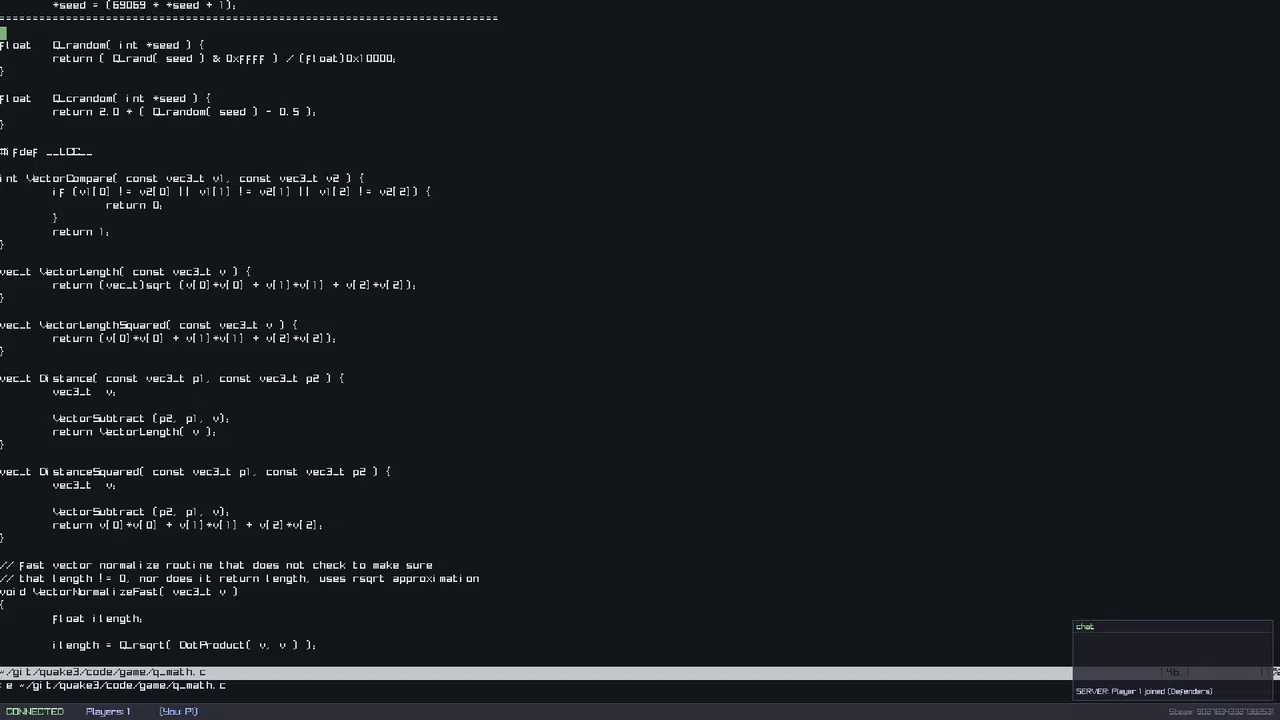Click the '// that length != 0' comment line
Image resolution: width=1280 pixels, height=720 pixels.
tap(239, 578)
